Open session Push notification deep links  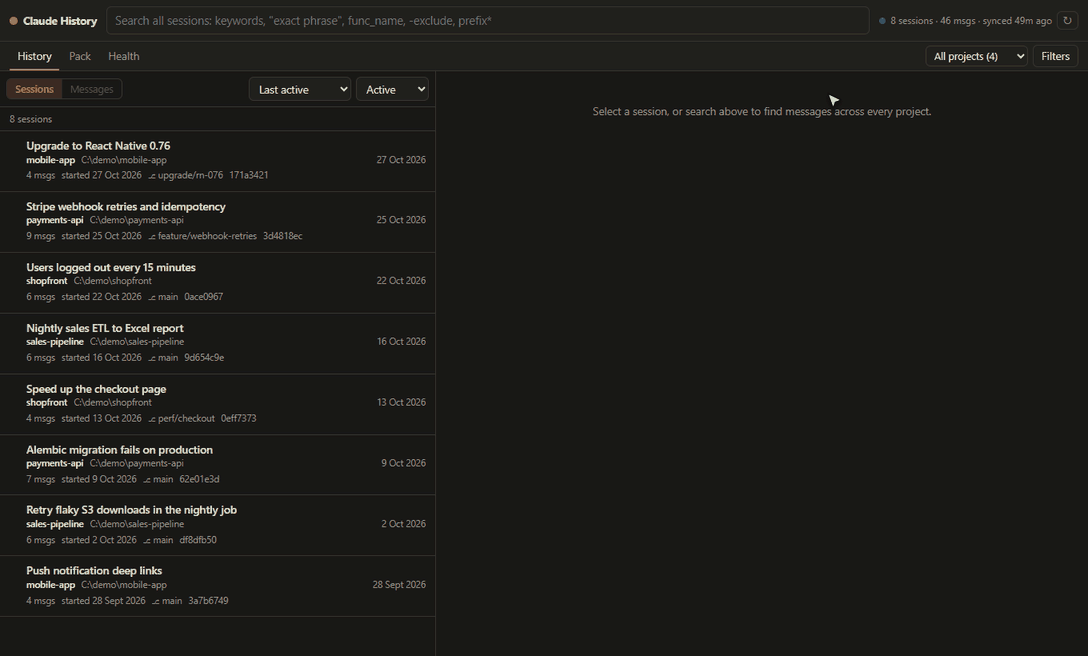pos(217,586)
